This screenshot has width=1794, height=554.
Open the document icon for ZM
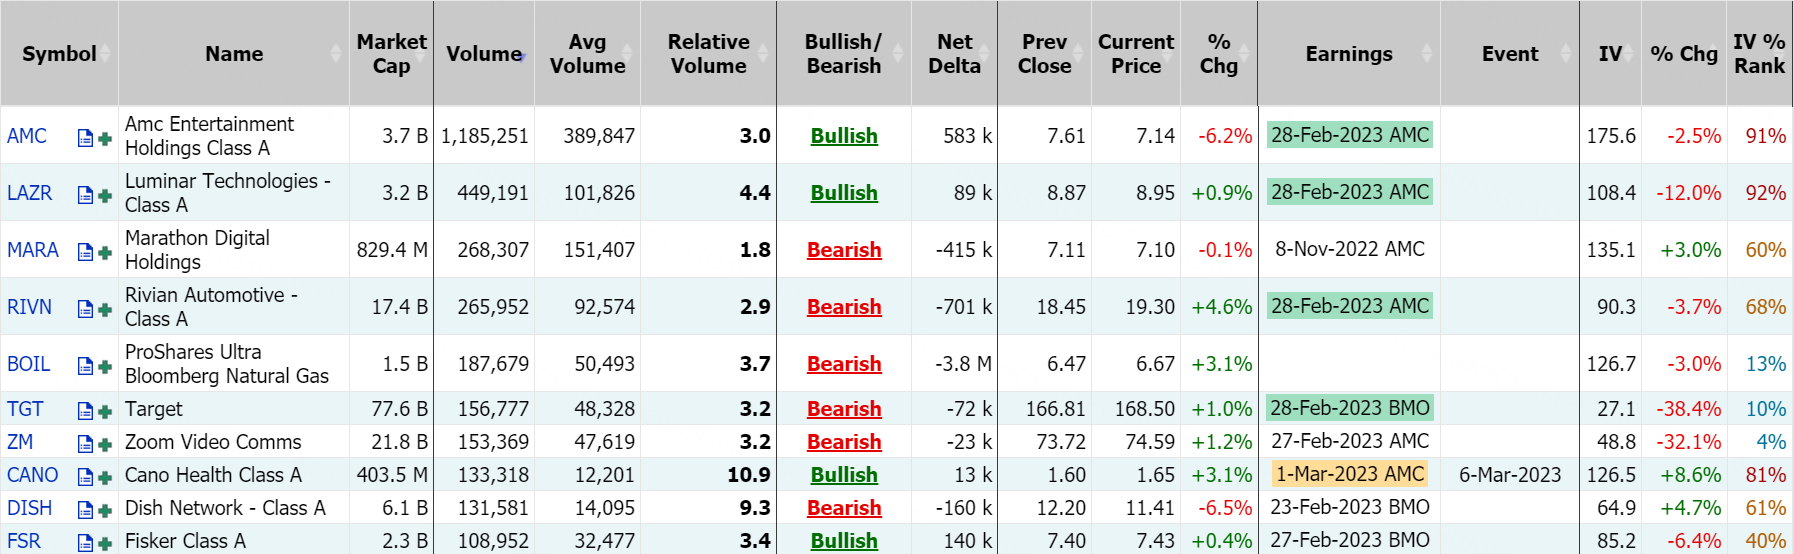85,444
